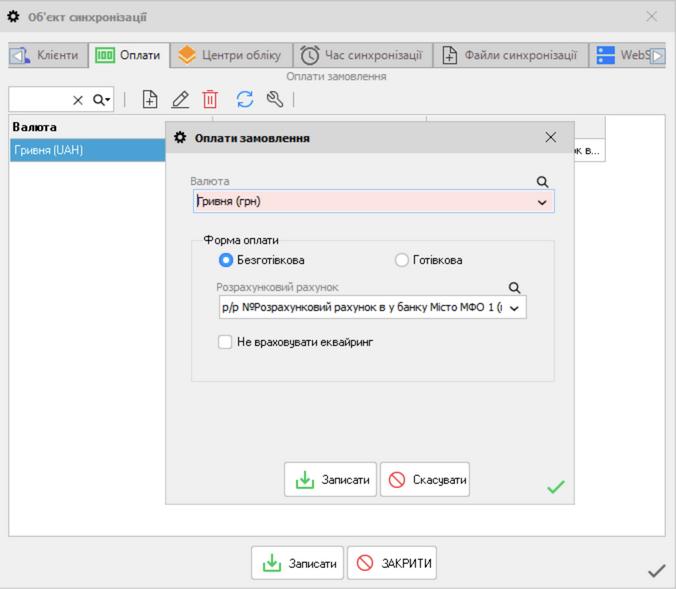Image resolution: width=676 pixels, height=589 pixels.
Task: Open the wrench settings tool
Action: (x=274, y=99)
